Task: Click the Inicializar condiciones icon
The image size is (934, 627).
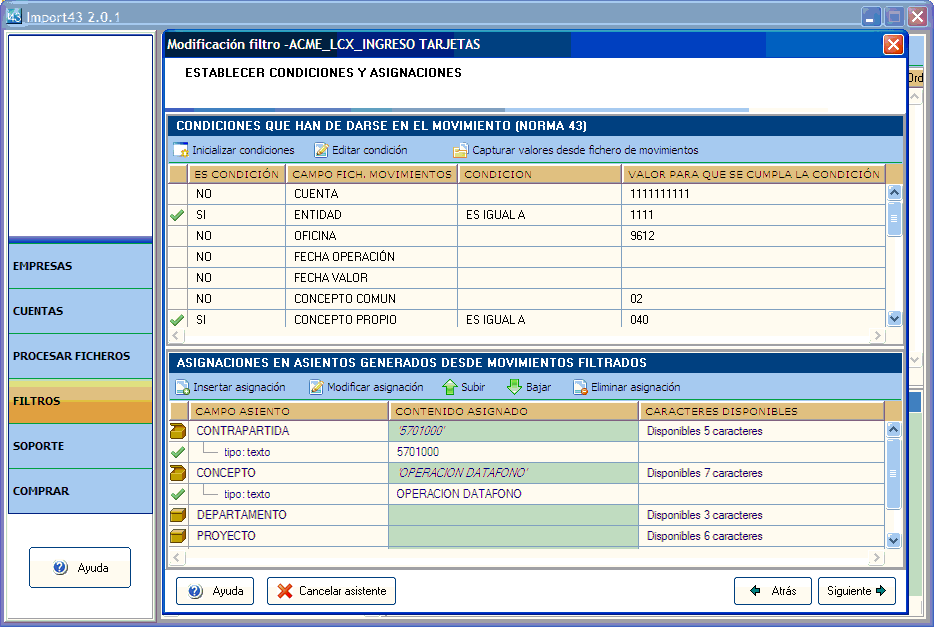Action: [x=181, y=150]
